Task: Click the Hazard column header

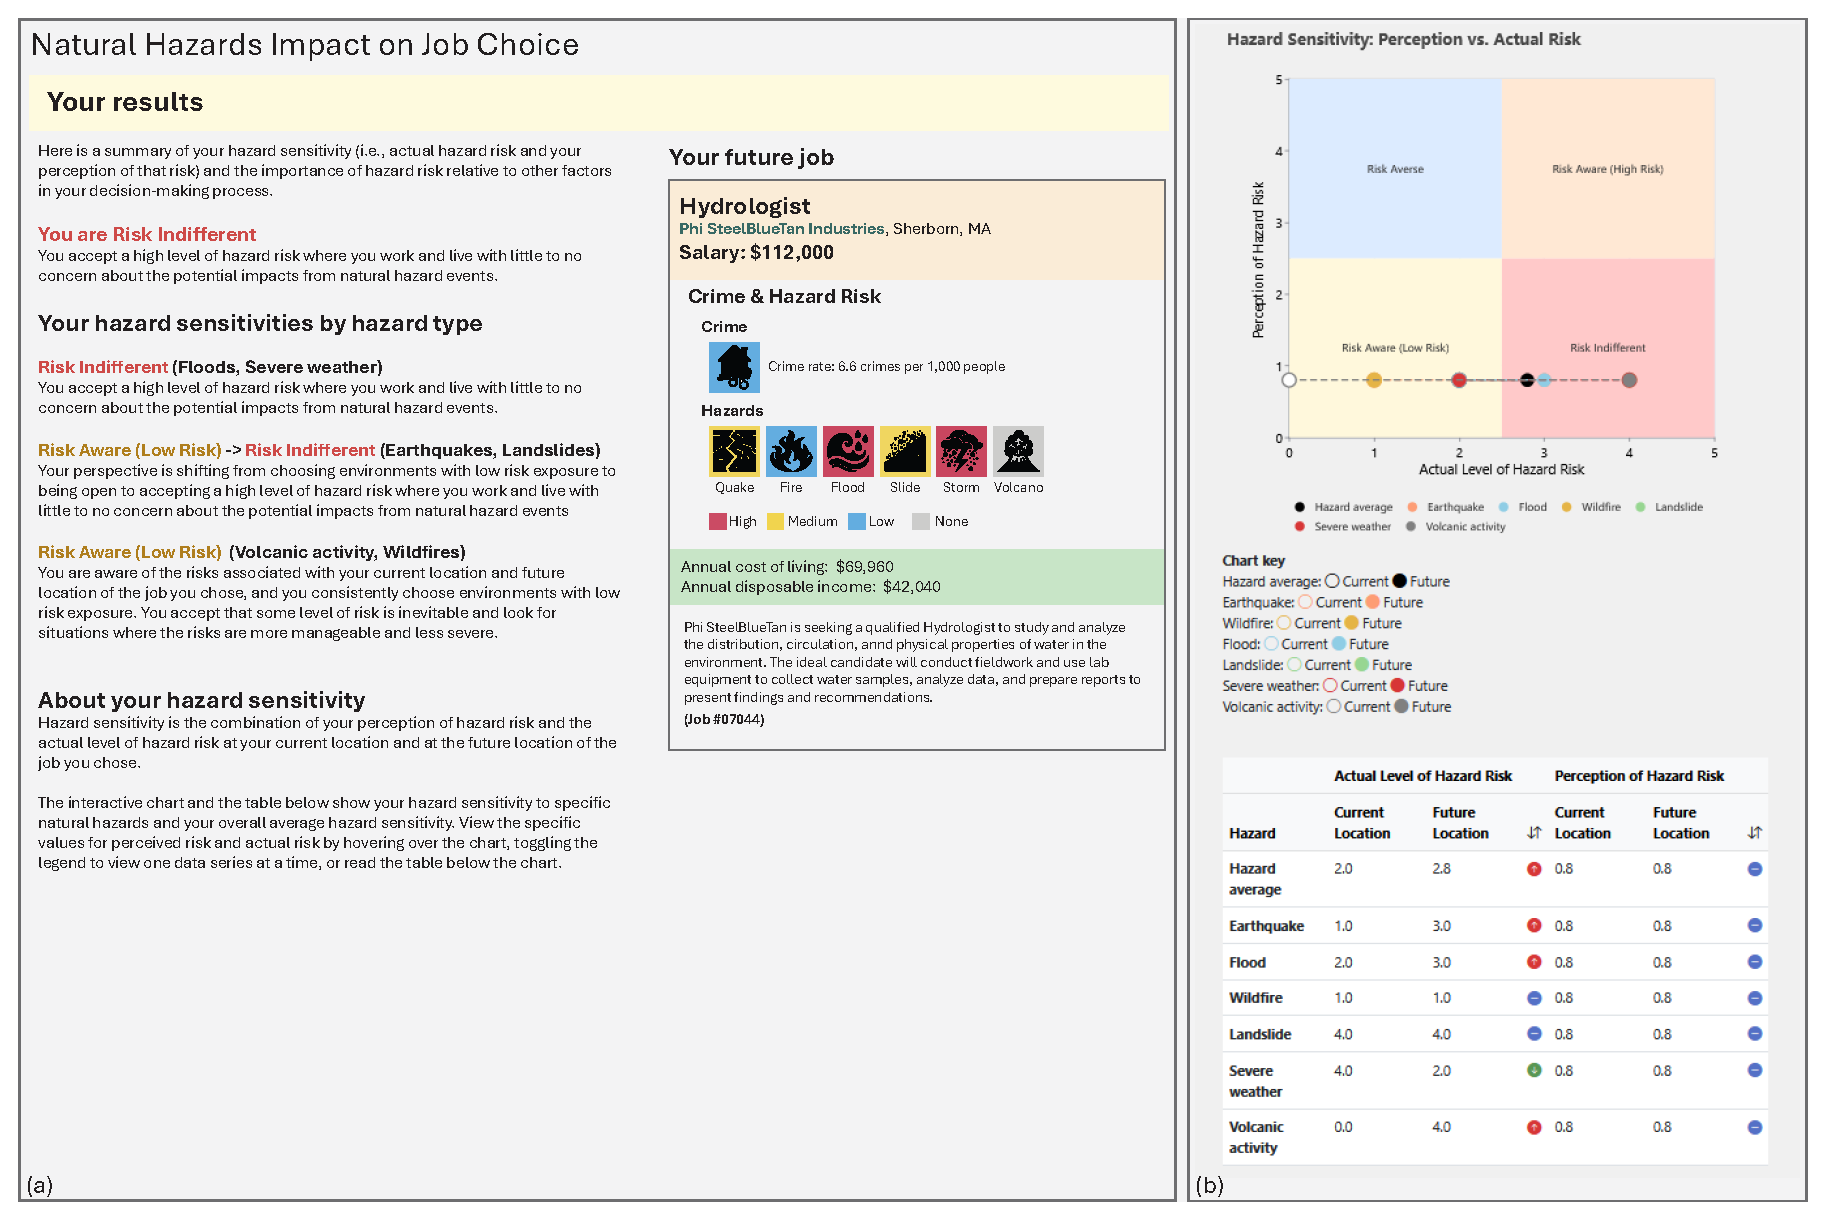Action: click(x=1252, y=833)
